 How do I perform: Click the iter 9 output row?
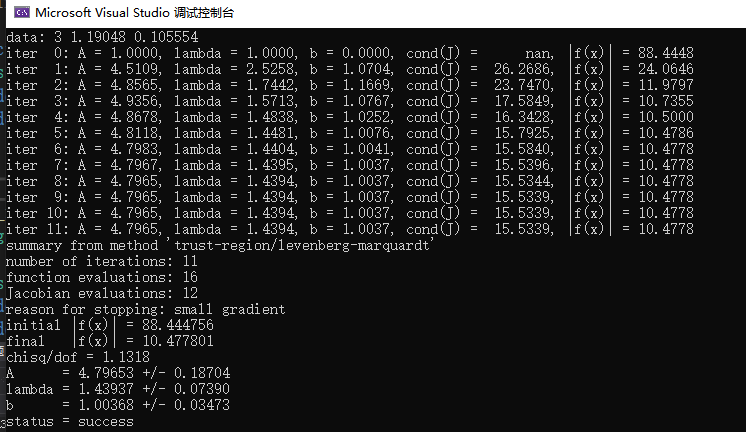350,197
